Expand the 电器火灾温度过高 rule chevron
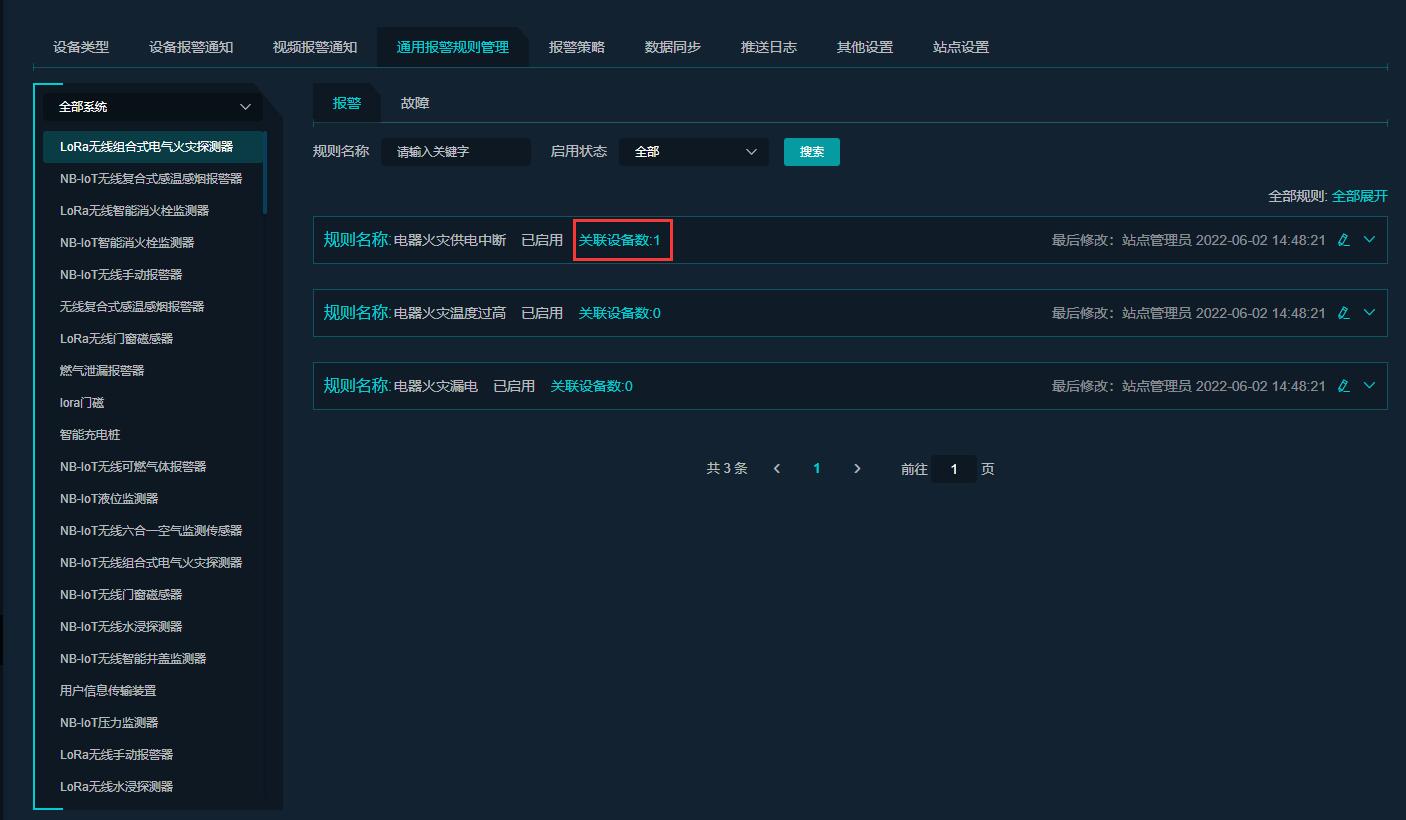This screenshot has height=820, width=1406. [x=1370, y=313]
